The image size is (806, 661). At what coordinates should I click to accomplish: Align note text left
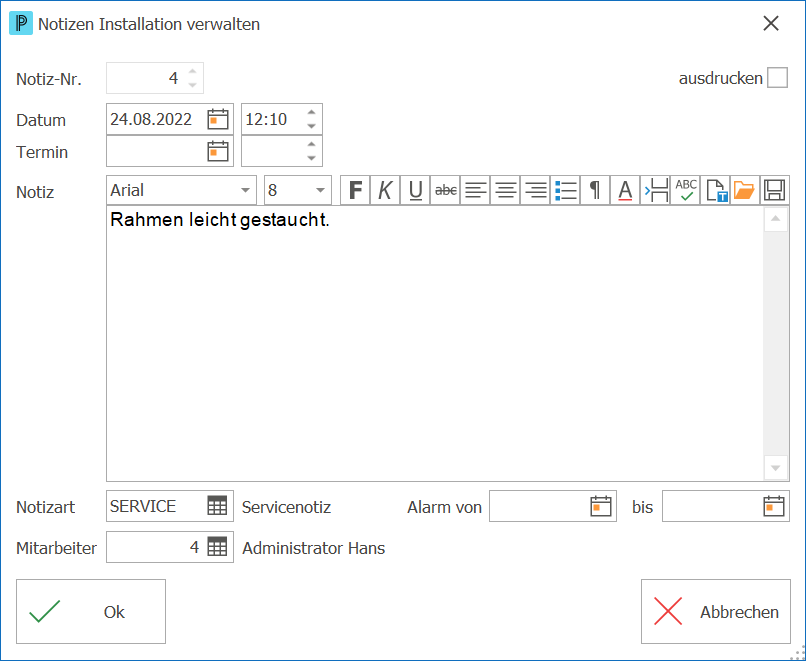[475, 190]
